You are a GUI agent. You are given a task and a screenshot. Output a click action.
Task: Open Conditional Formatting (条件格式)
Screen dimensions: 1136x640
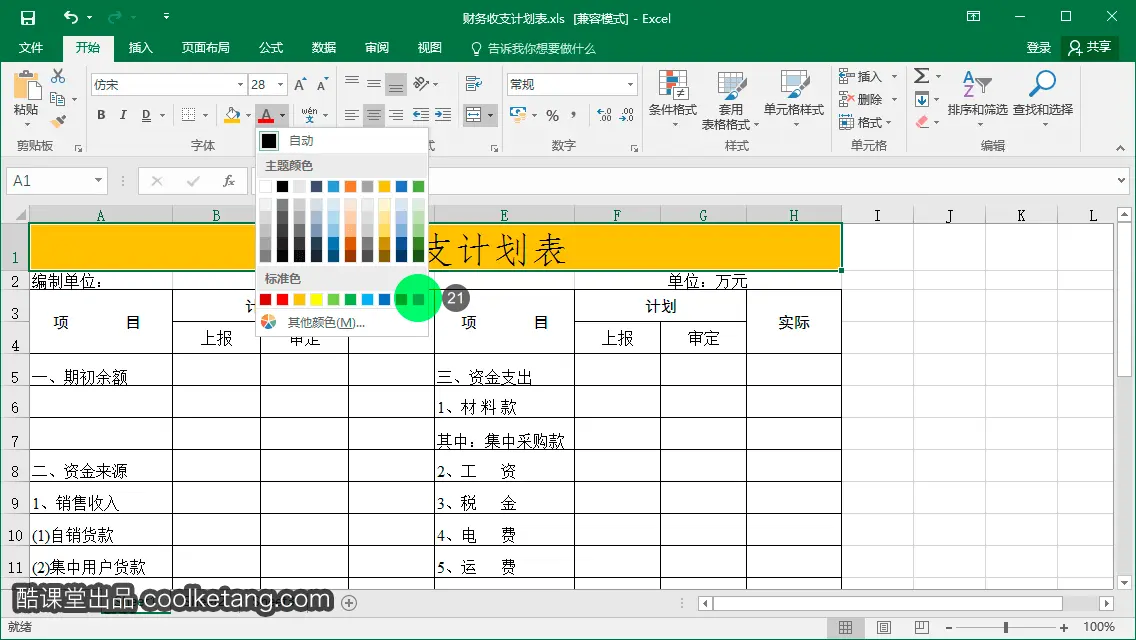[672, 99]
